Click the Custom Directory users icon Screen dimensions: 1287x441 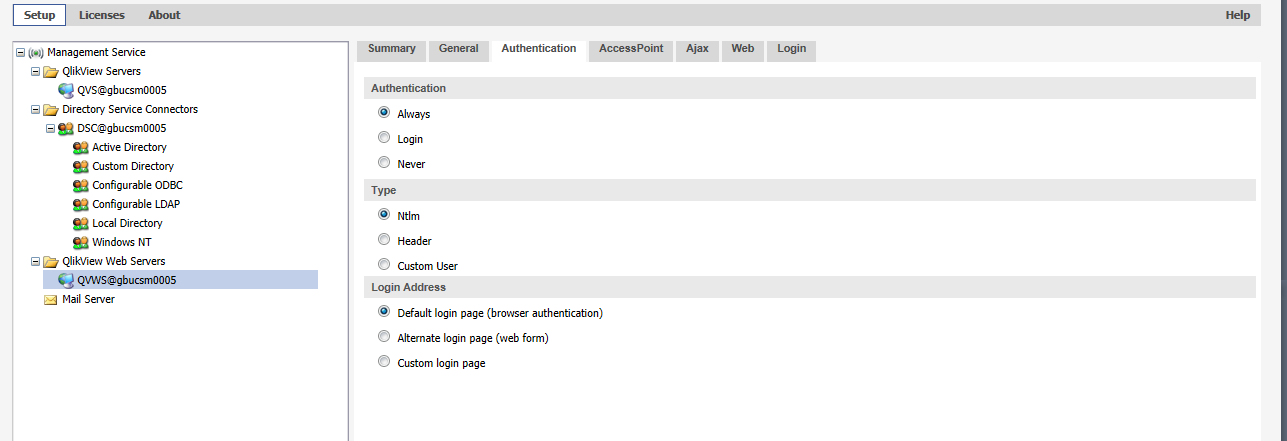81,166
